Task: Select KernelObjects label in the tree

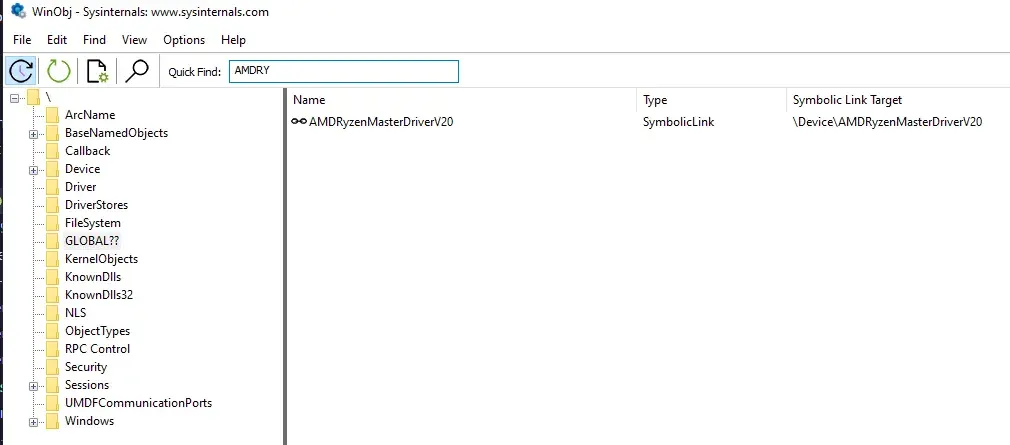Action: pos(101,259)
